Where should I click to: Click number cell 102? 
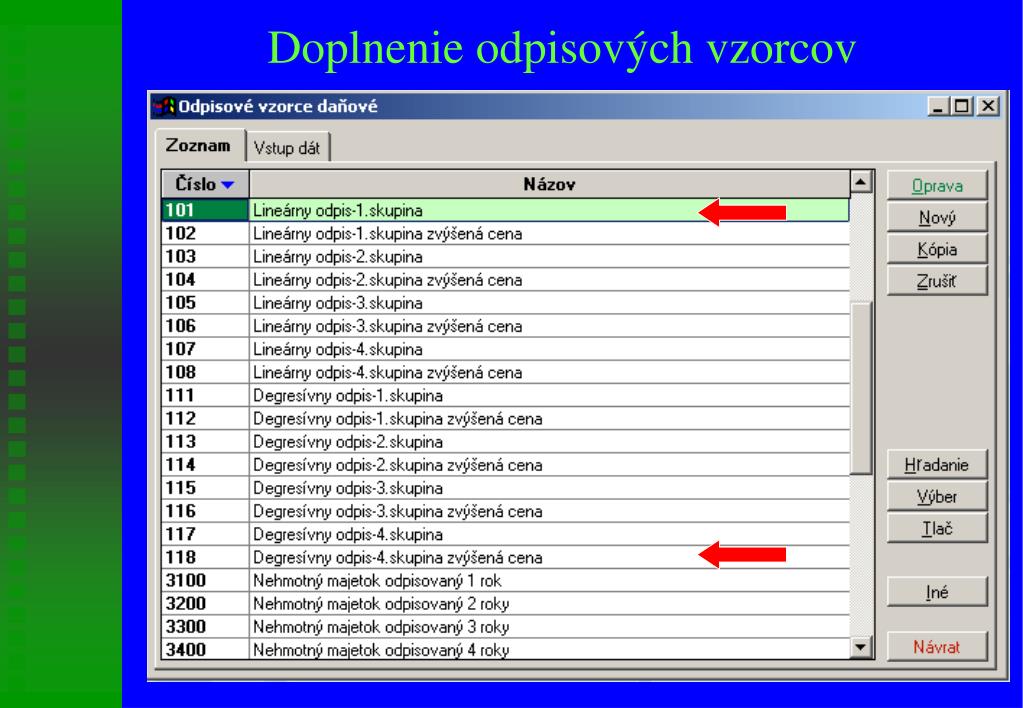(205, 234)
